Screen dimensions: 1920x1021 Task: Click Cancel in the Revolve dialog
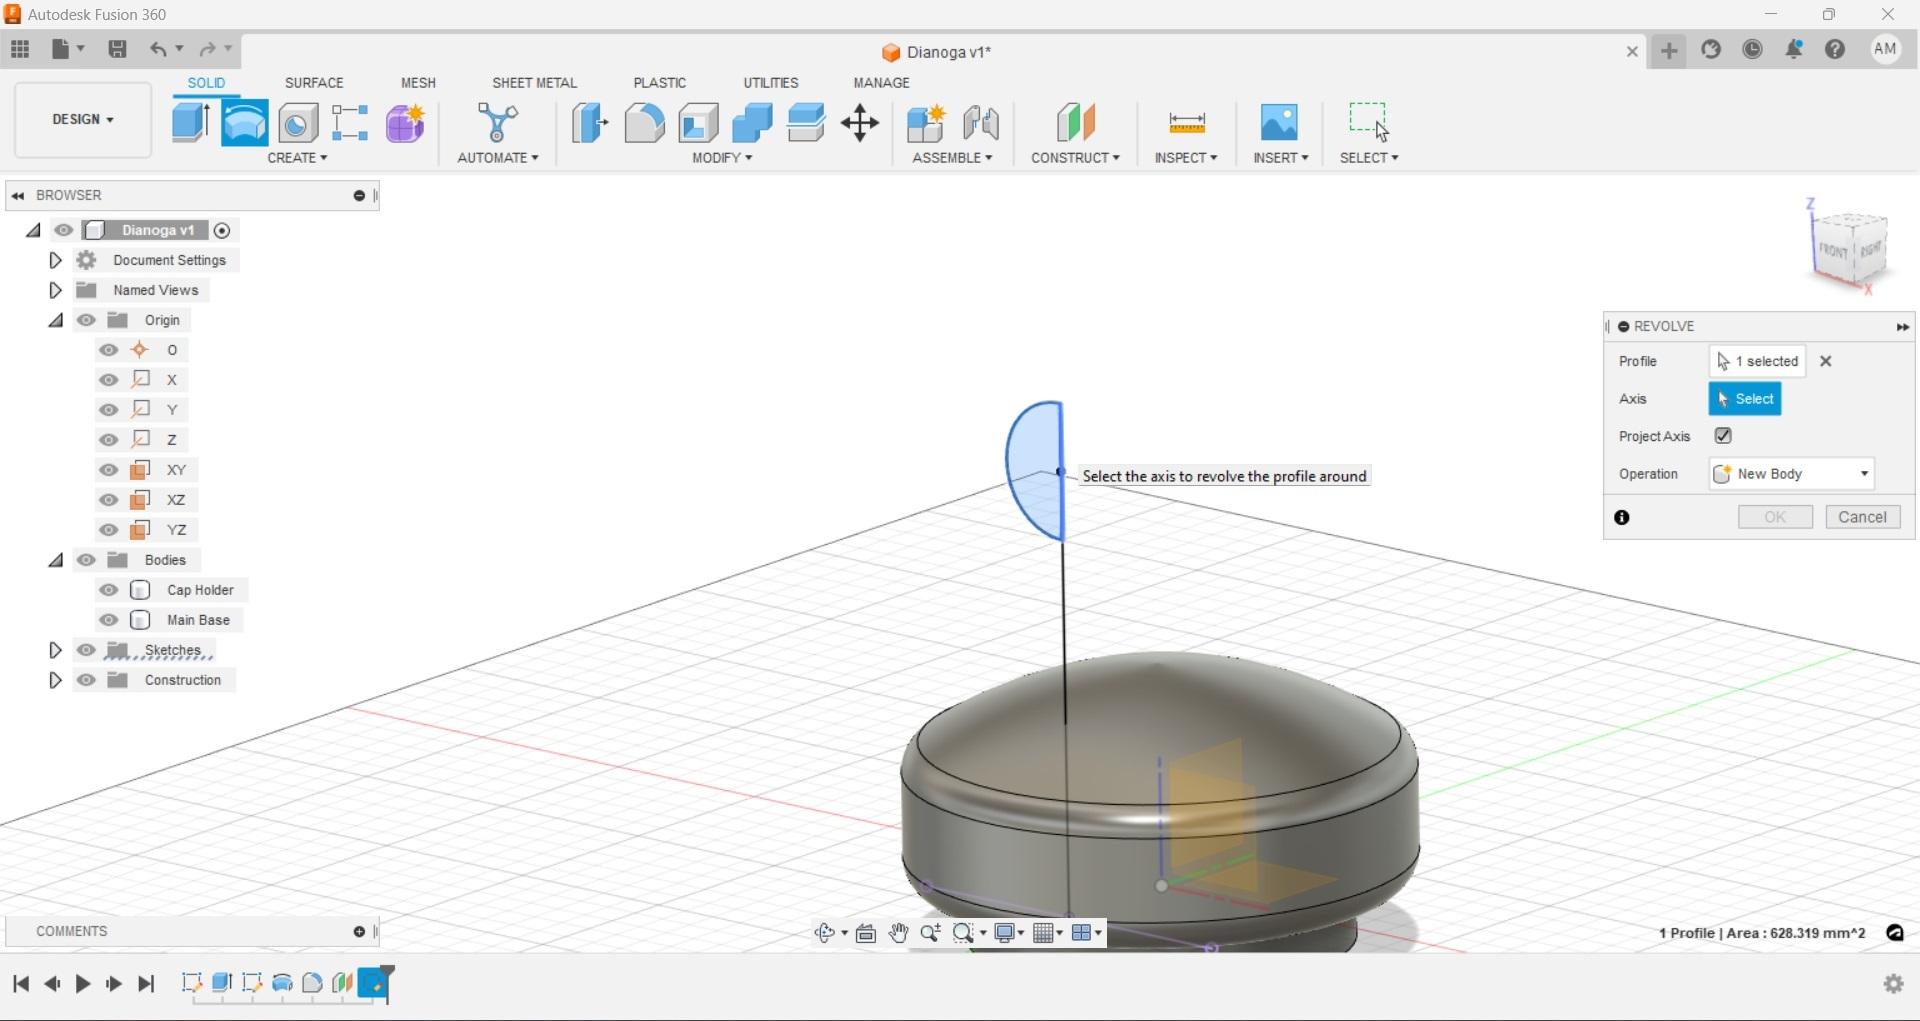tap(1862, 517)
